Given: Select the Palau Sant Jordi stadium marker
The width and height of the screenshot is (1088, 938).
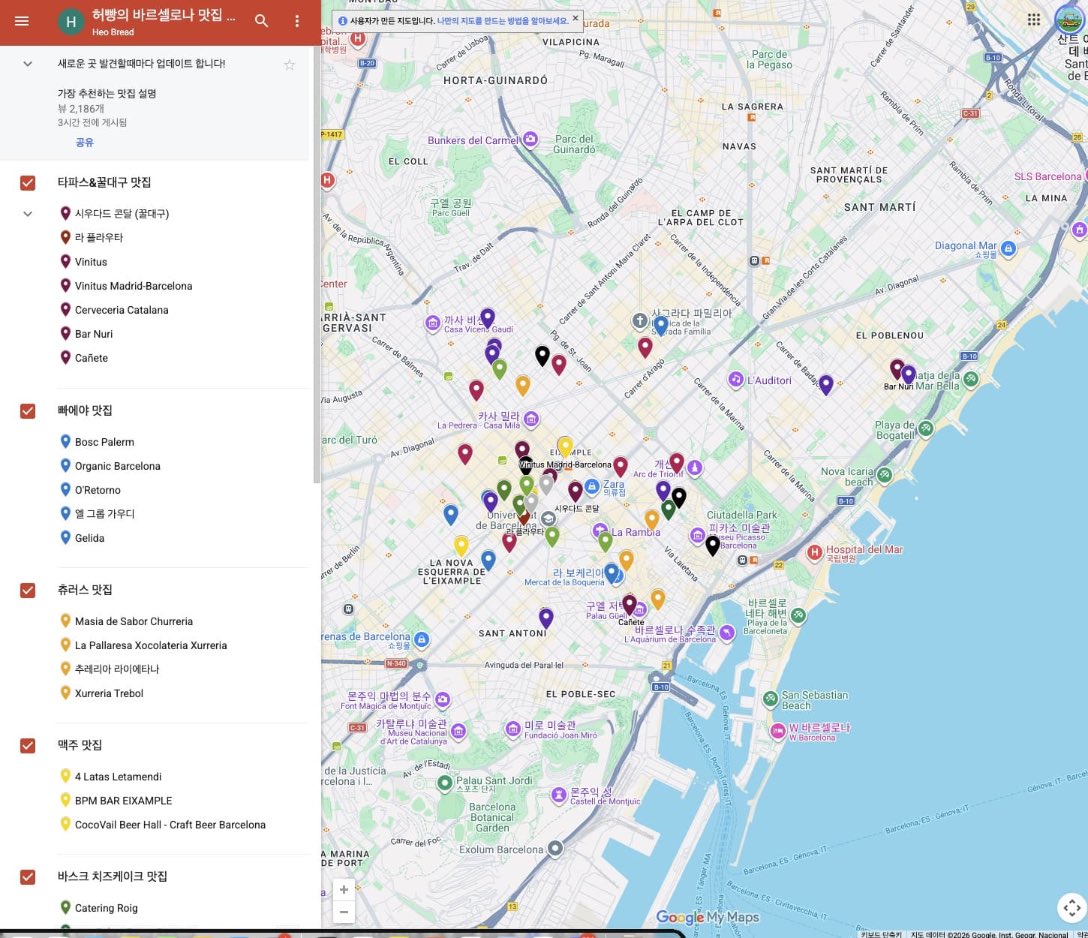Looking at the screenshot, I should click(x=445, y=783).
